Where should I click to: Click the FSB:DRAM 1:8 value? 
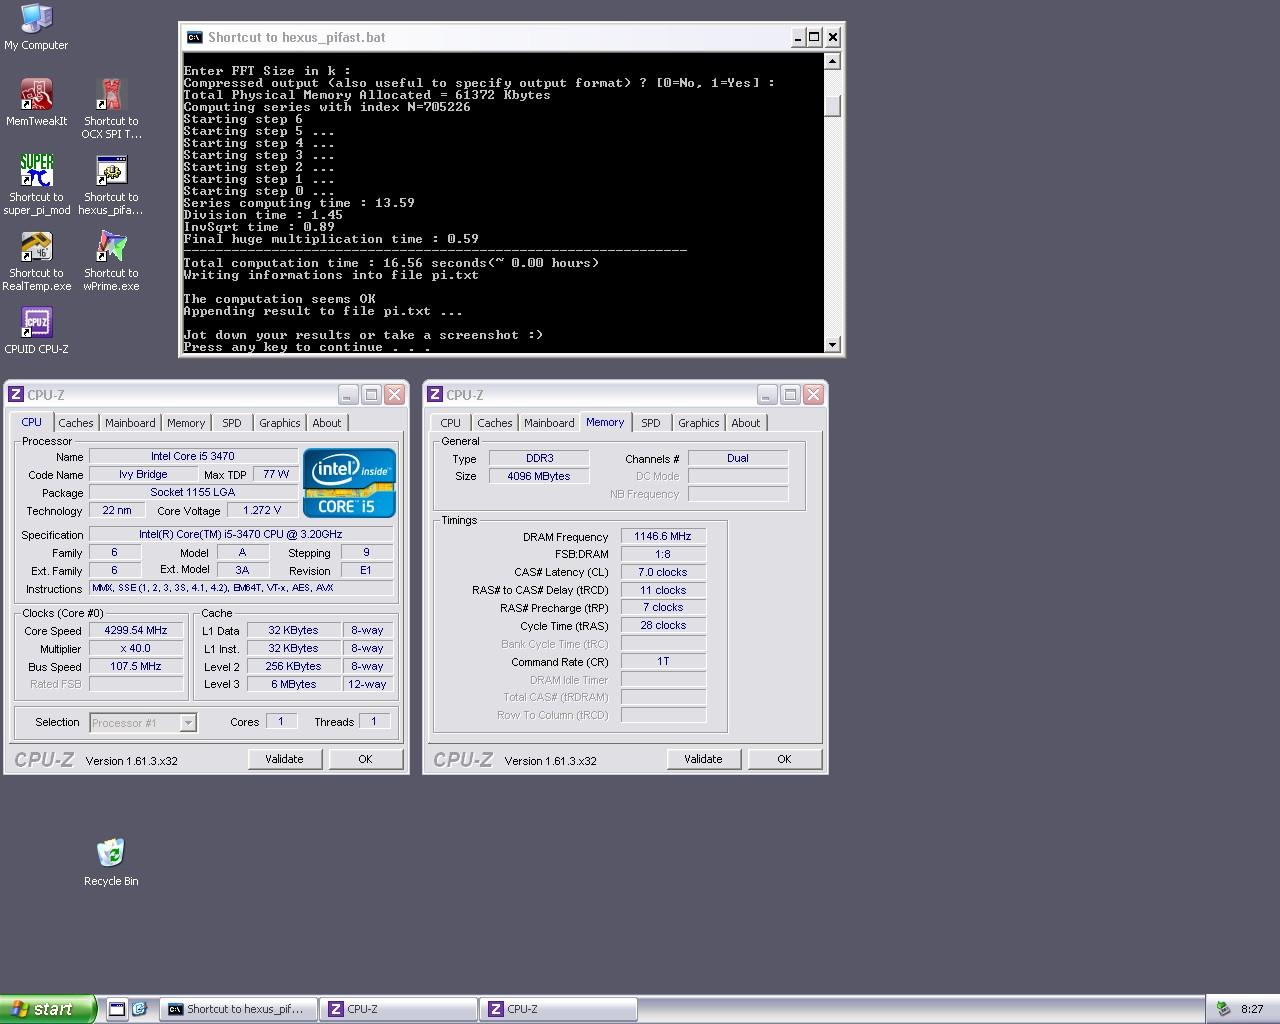tap(663, 554)
